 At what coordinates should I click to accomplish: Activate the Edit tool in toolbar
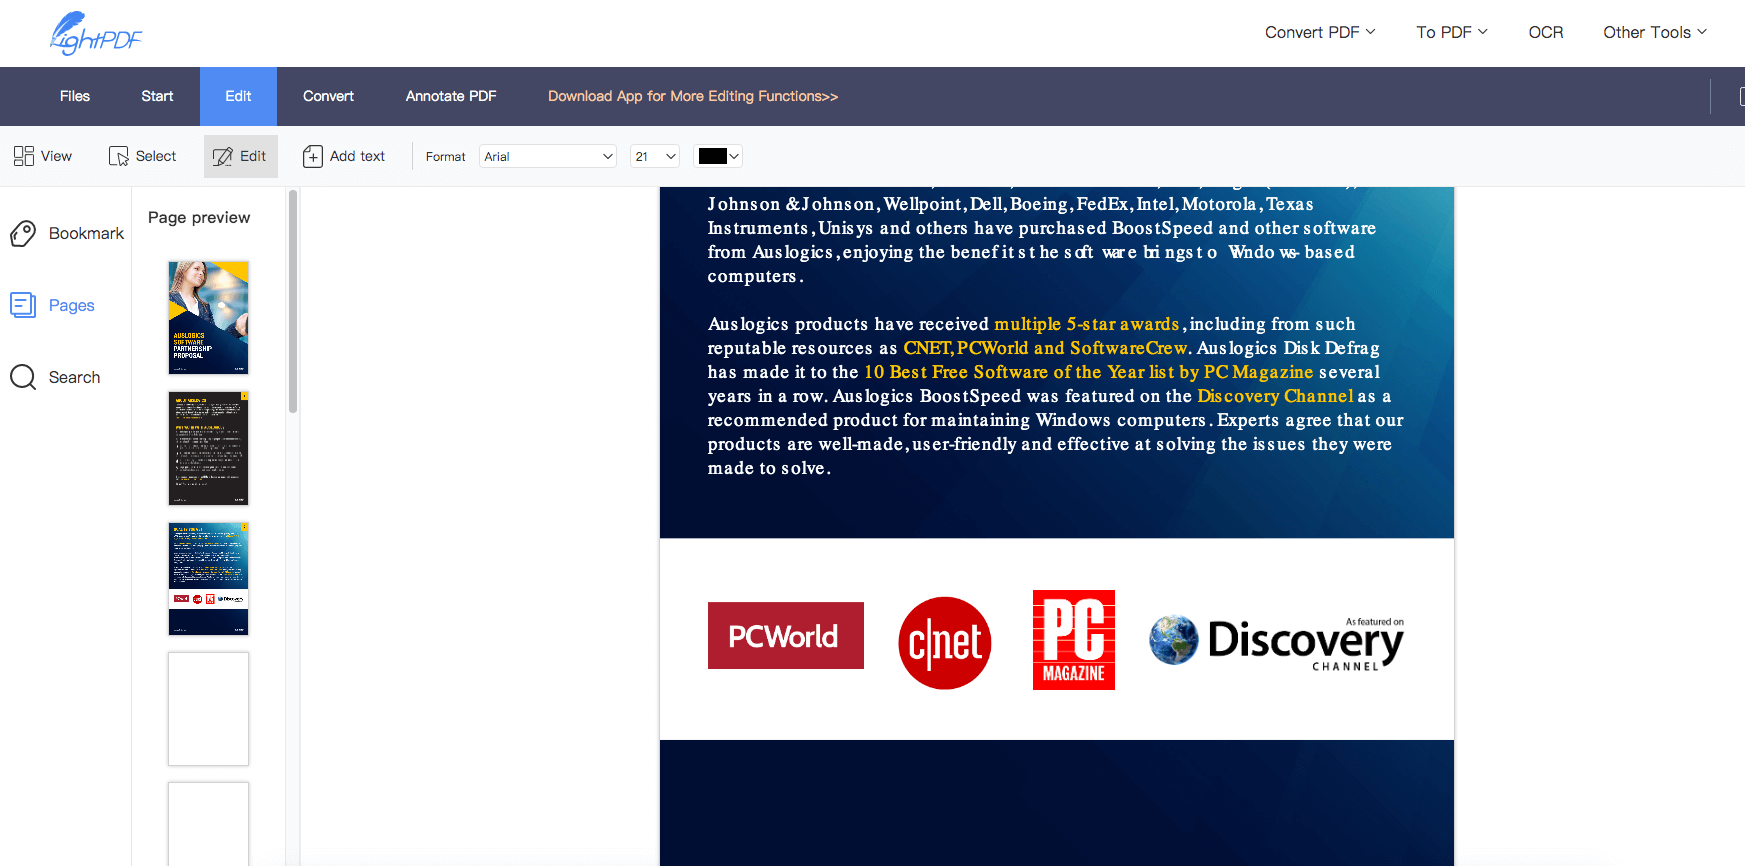coord(241,156)
